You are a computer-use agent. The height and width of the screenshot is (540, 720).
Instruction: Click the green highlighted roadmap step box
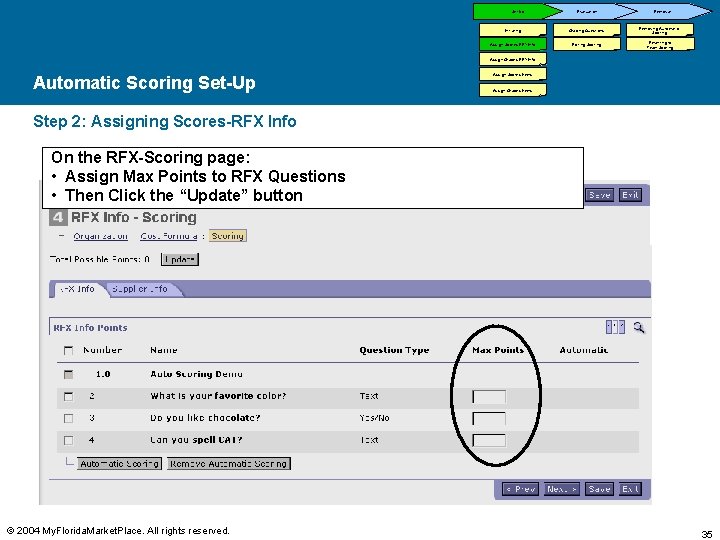tap(513, 45)
